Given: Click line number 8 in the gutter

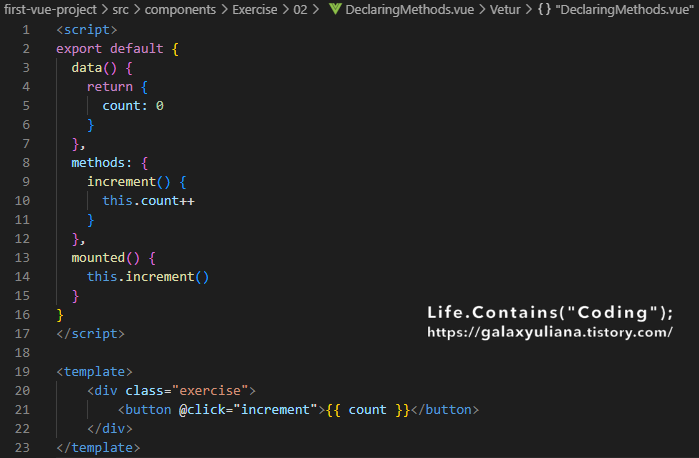Looking at the screenshot, I should pos(26,163).
